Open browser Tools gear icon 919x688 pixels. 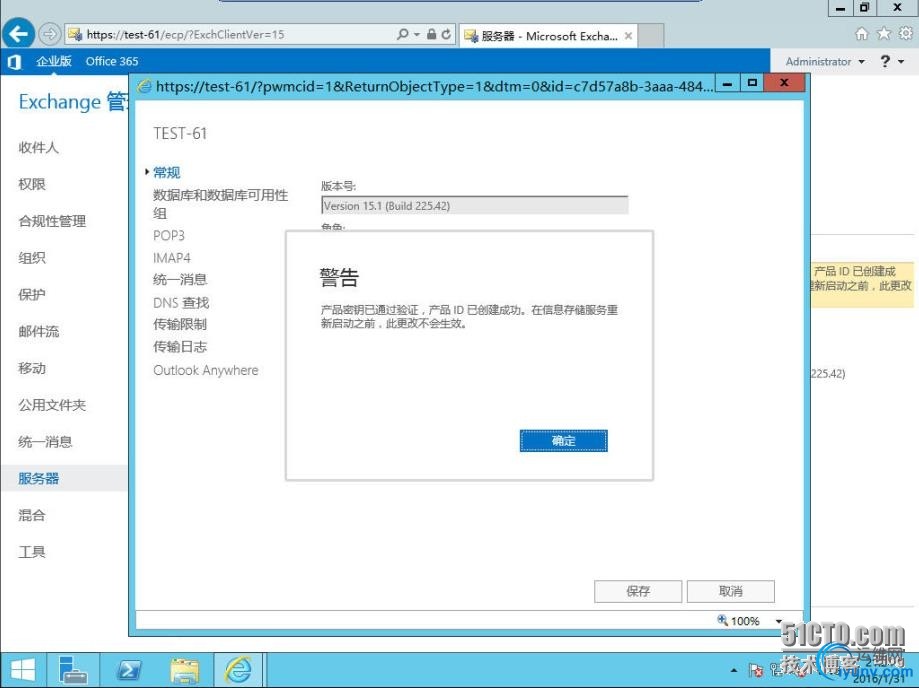coord(906,34)
